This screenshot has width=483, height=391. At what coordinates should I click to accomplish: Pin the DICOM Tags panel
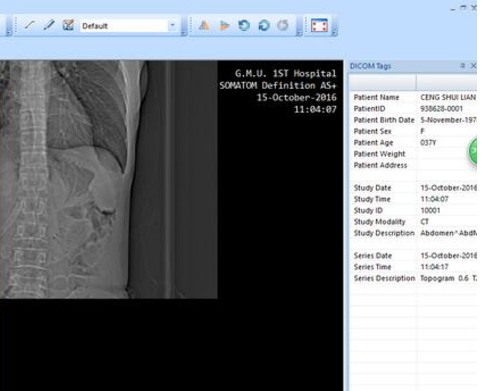pyautogui.click(x=462, y=66)
